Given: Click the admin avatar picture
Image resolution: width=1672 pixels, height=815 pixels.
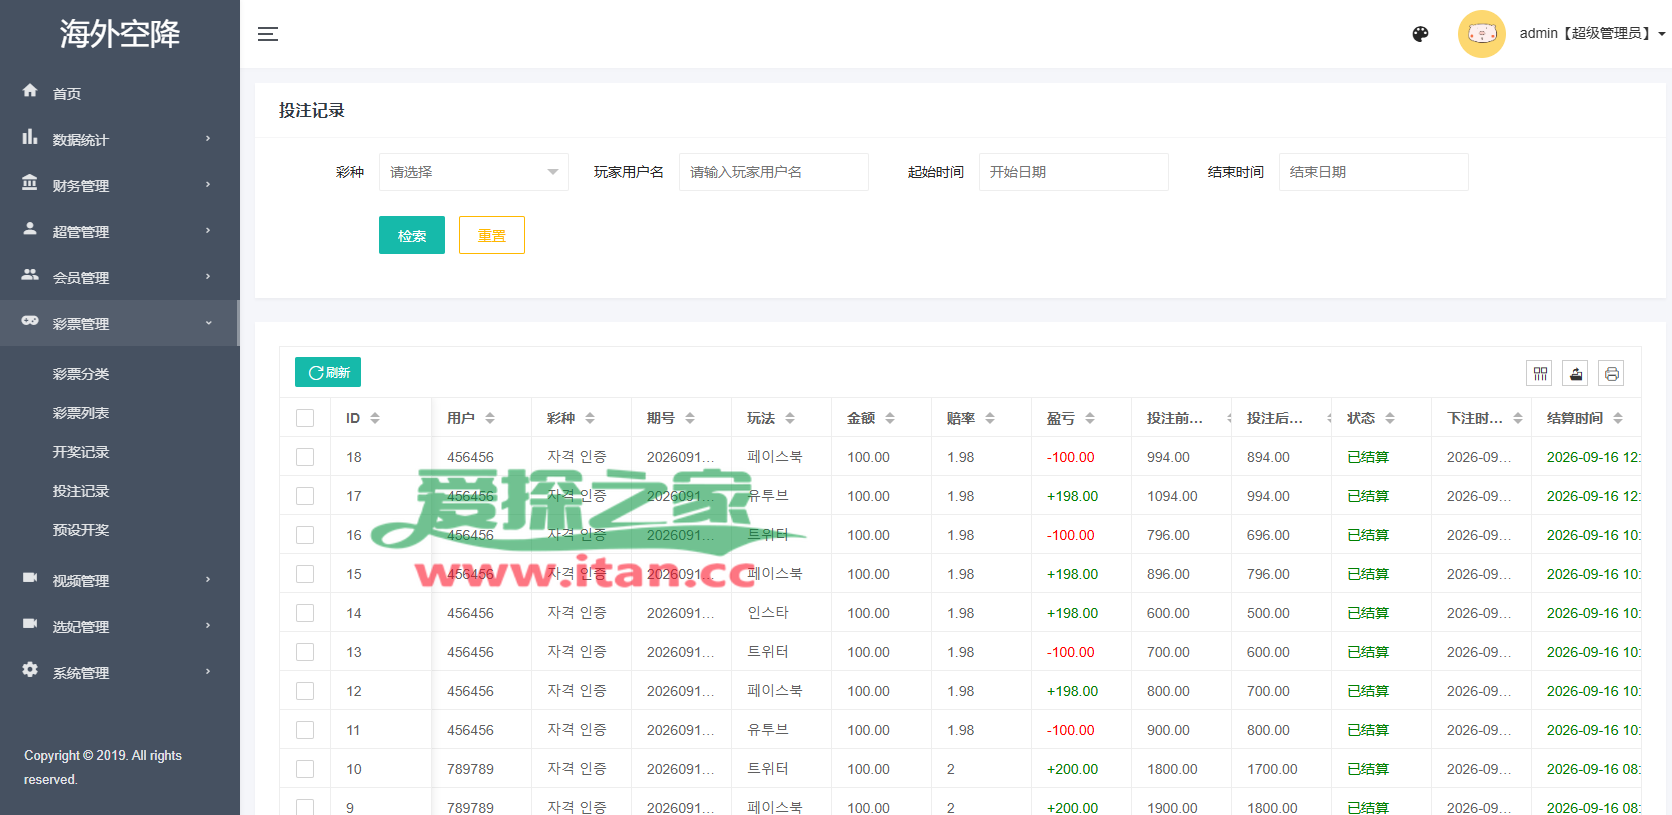Looking at the screenshot, I should [x=1482, y=34].
